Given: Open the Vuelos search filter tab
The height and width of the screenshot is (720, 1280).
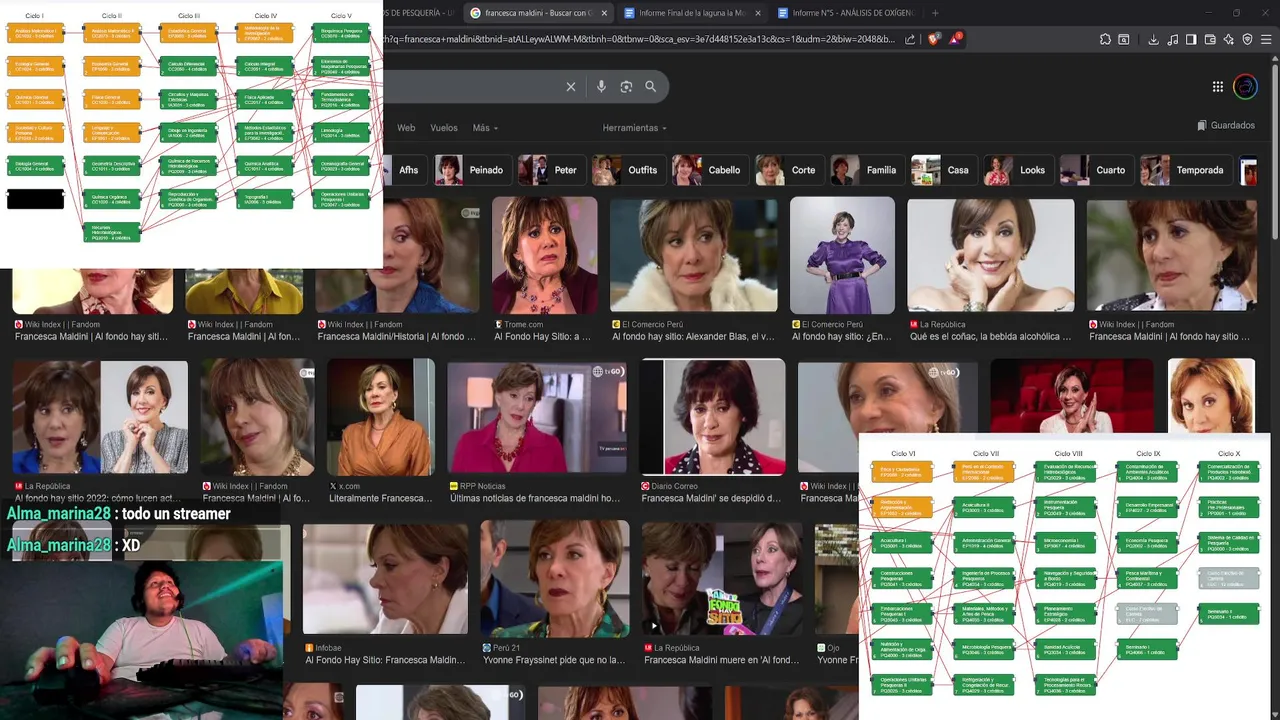Looking at the screenshot, I should 444,128.
